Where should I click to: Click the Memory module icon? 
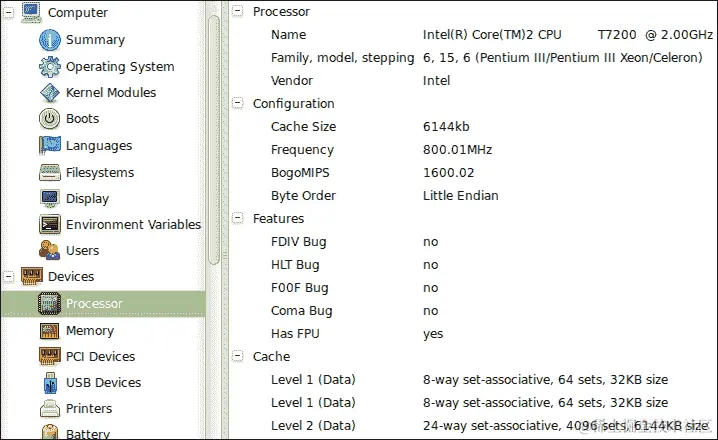point(49,331)
